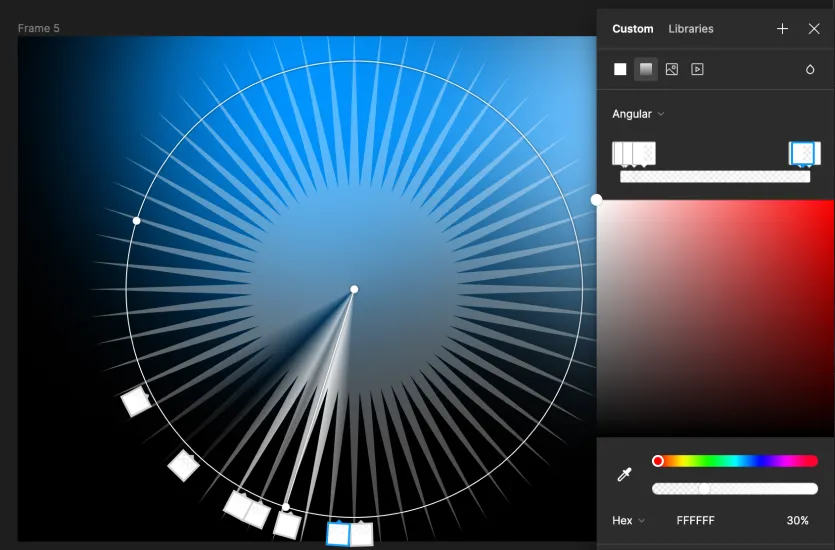Click the gradient width handle on circle's left
The height and width of the screenshot is (550, 835).
136,220
